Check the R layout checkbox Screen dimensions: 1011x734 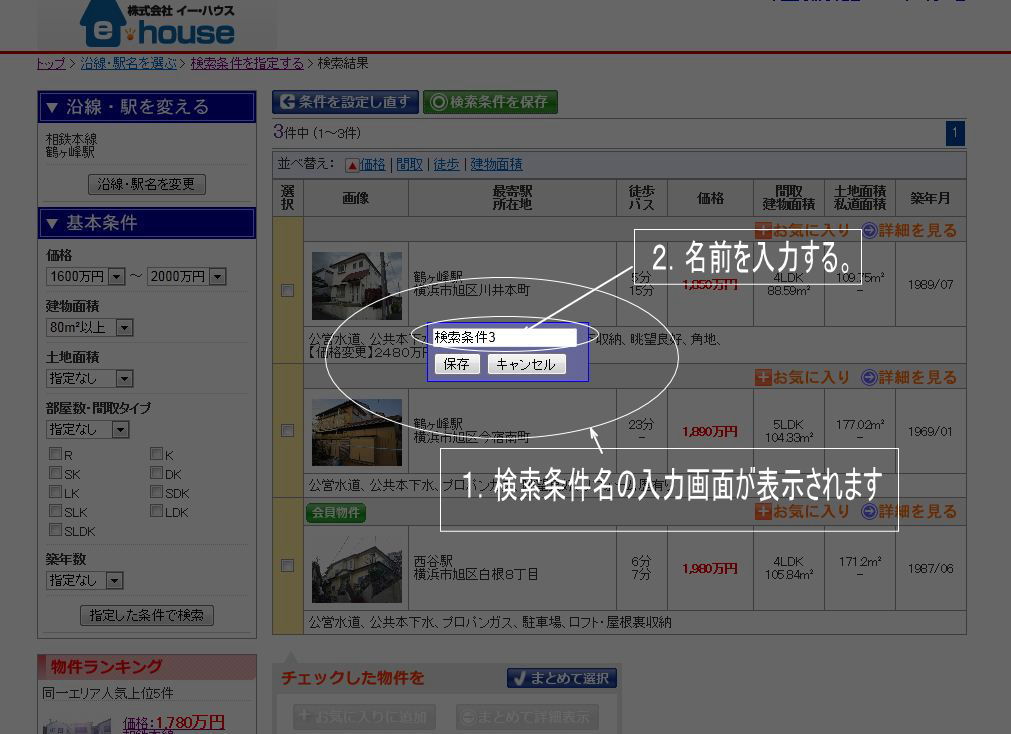pos(55,453)
